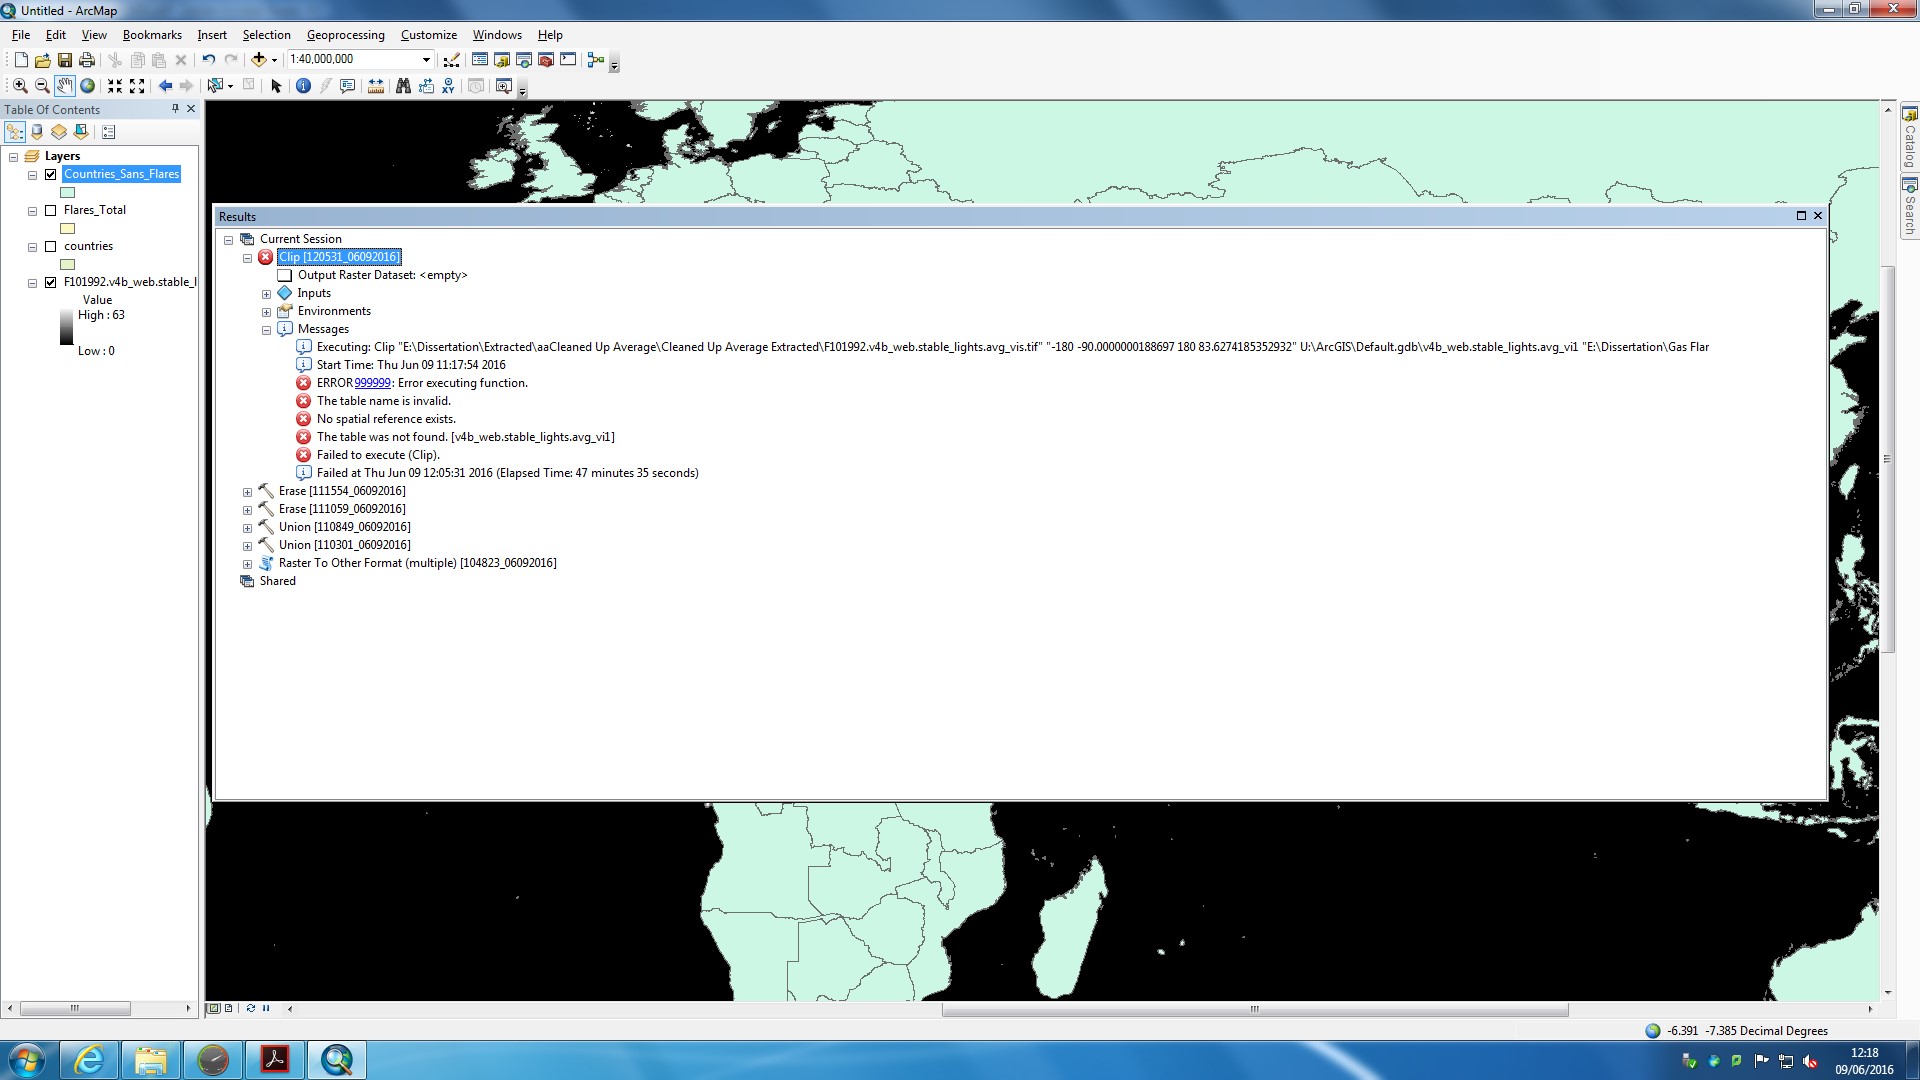Click the Countries_Sans_Flares symbol color swatch

pos(68,192)
